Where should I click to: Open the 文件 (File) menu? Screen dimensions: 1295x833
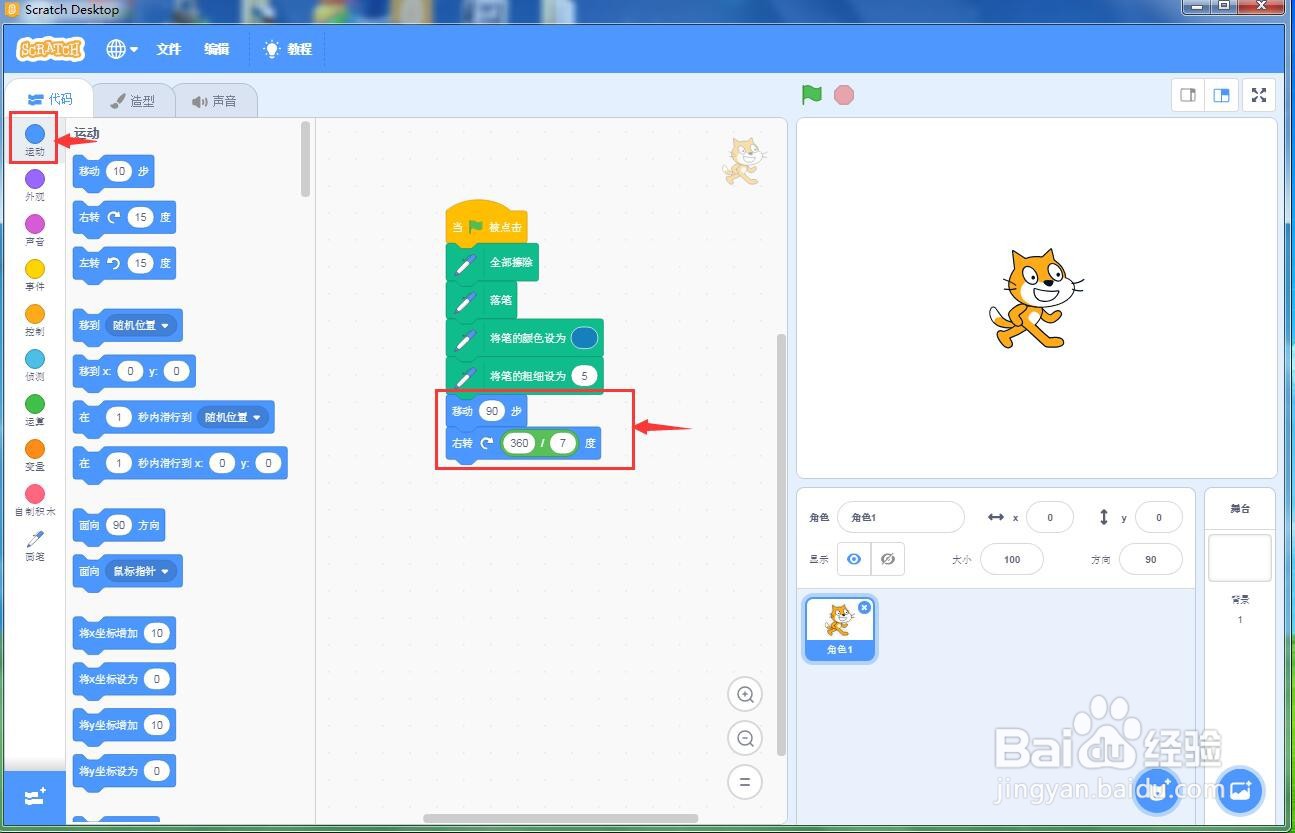(168, 48)
